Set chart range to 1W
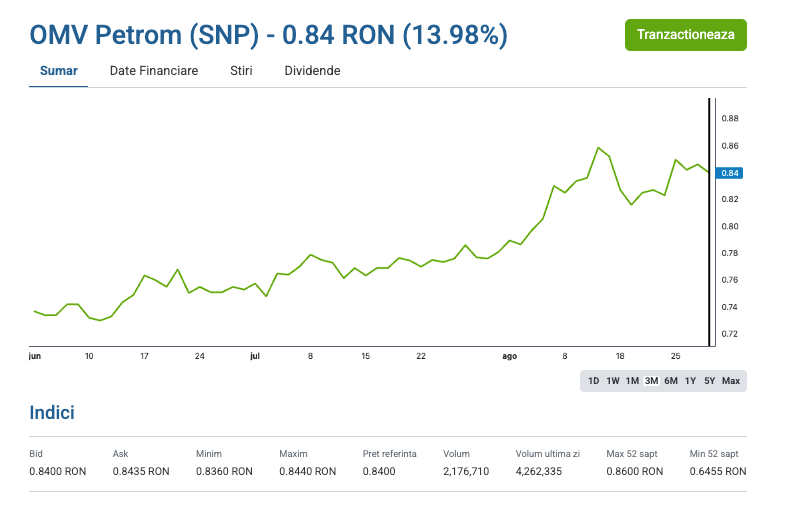The width and height of the screenshot is (790, 510). [612, 381]
